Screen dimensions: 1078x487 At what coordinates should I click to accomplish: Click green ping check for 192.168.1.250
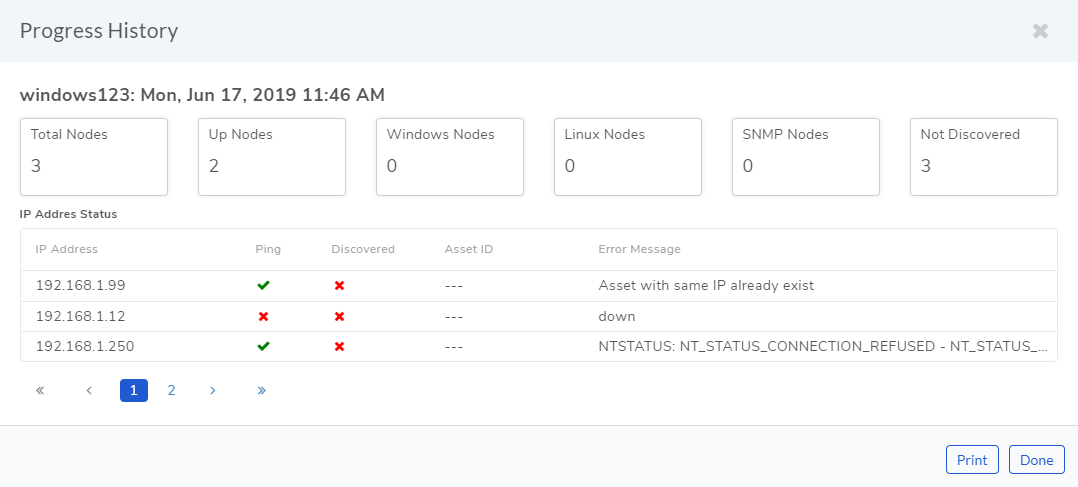pyautogui.click(x=263, y=347)
